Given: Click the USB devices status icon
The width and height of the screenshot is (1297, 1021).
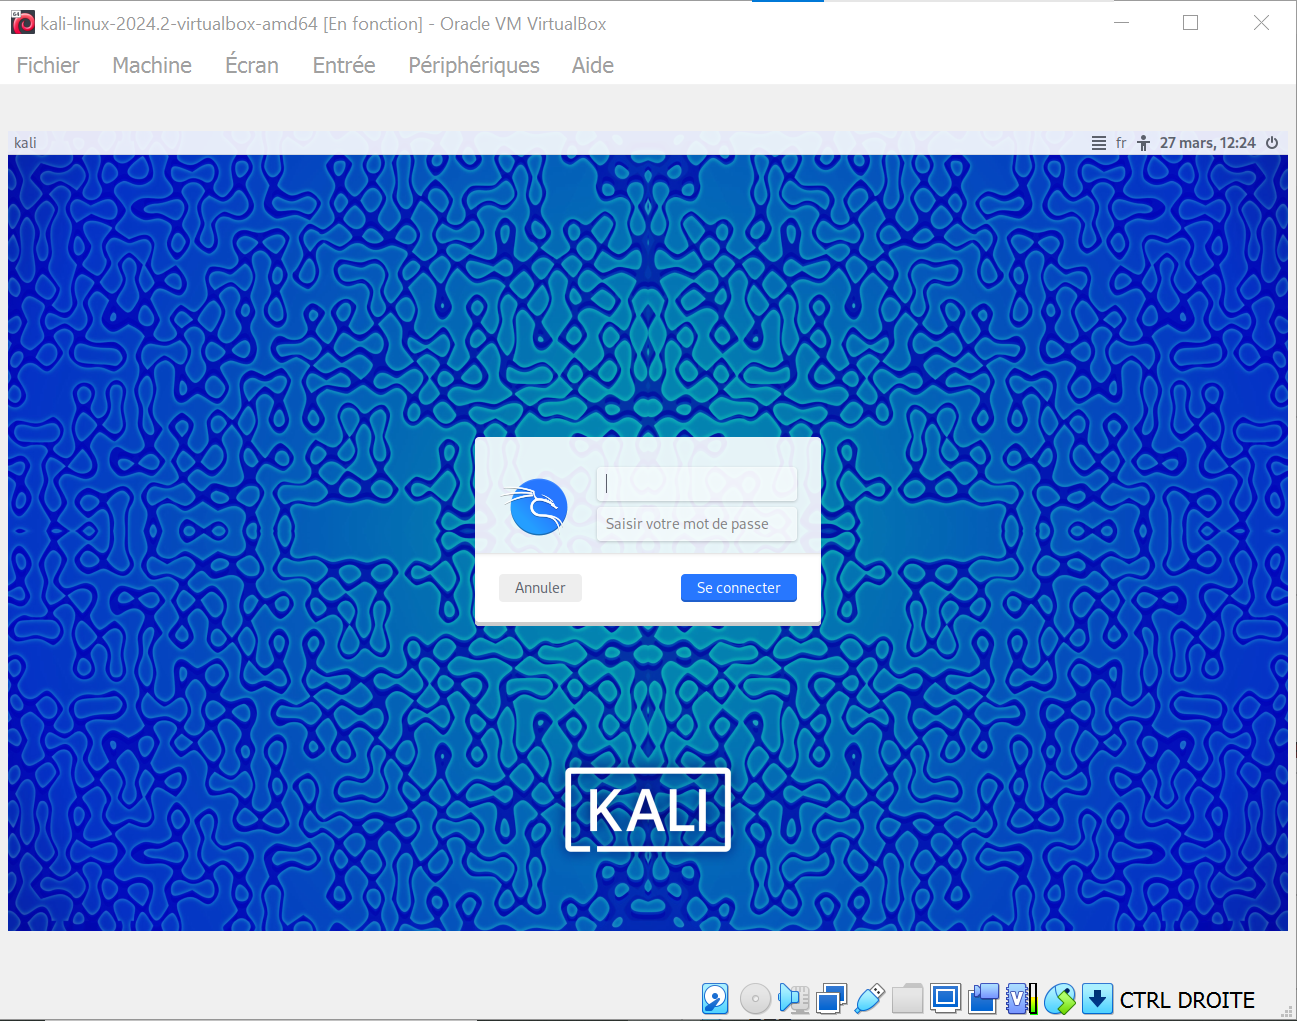Looking at the screenshot, I should (x=869, y=998).
